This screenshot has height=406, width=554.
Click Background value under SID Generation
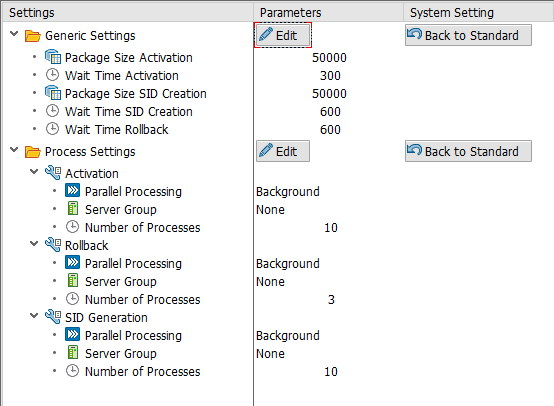click(288, 336)
